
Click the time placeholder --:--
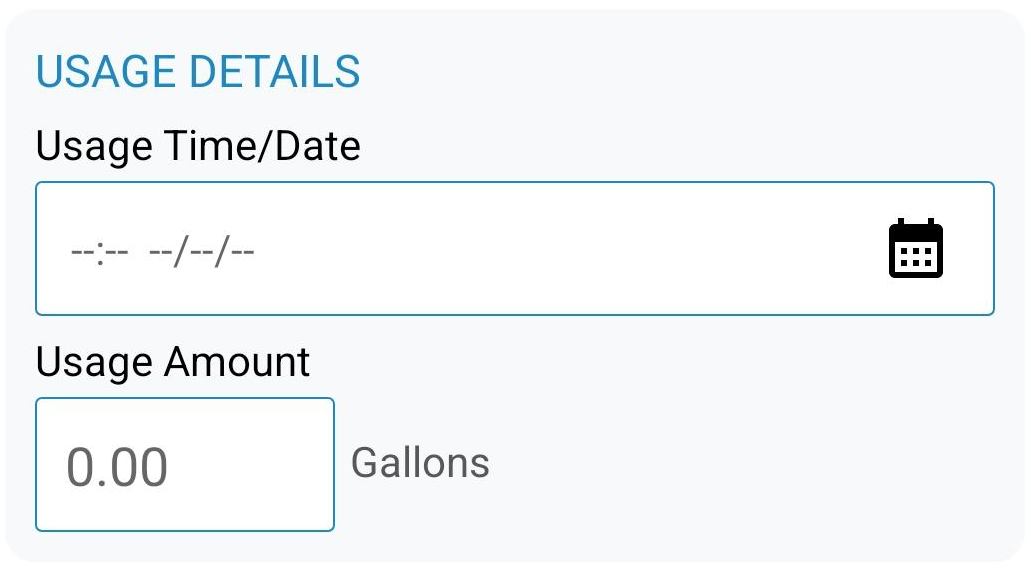point(99,250)
